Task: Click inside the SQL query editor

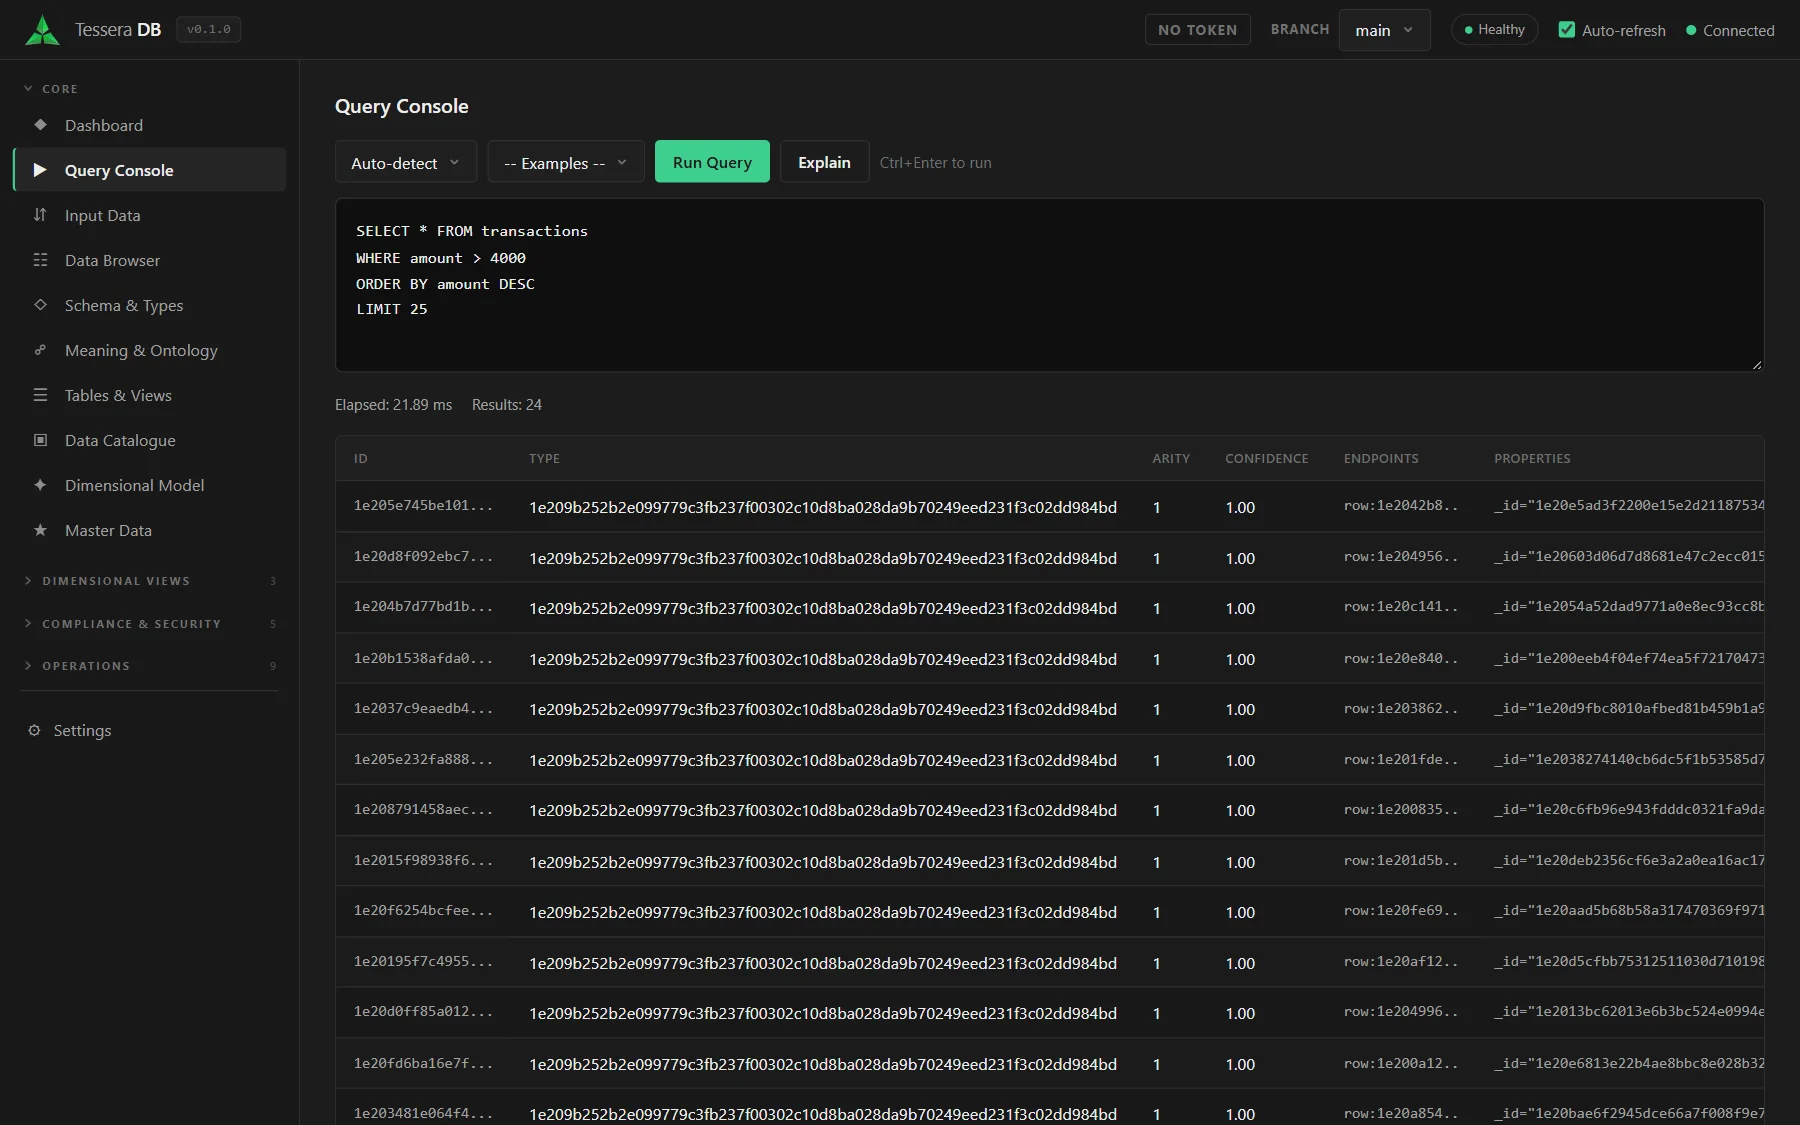Action: click(1049, 285)
